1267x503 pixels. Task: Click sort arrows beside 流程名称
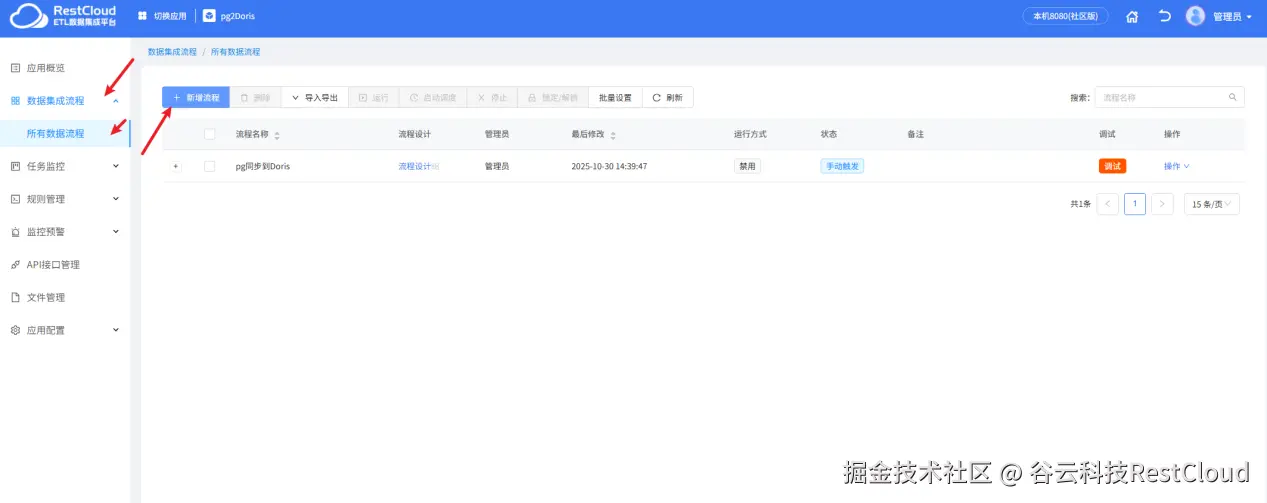277,135
